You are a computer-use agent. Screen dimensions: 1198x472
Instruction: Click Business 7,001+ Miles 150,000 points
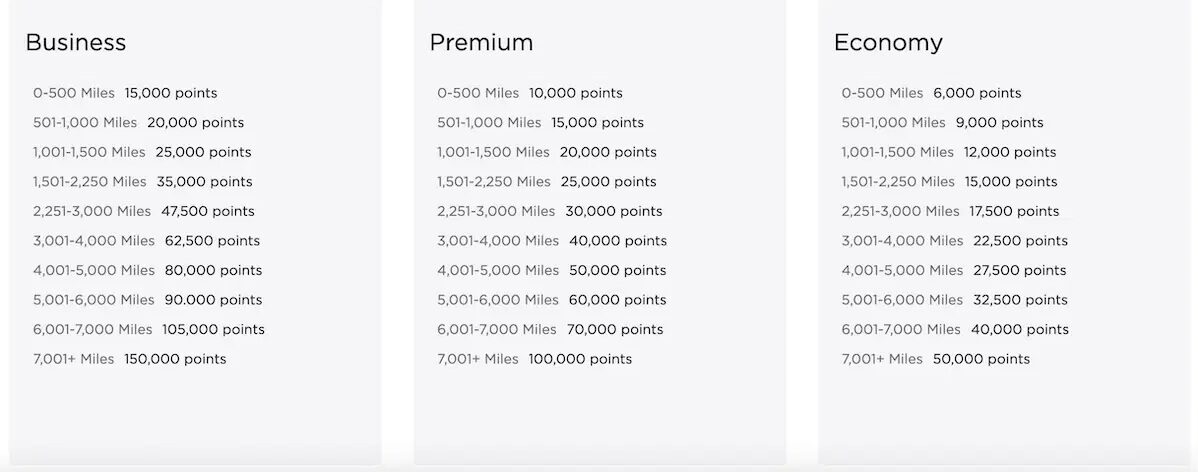(x=129, y=359)
